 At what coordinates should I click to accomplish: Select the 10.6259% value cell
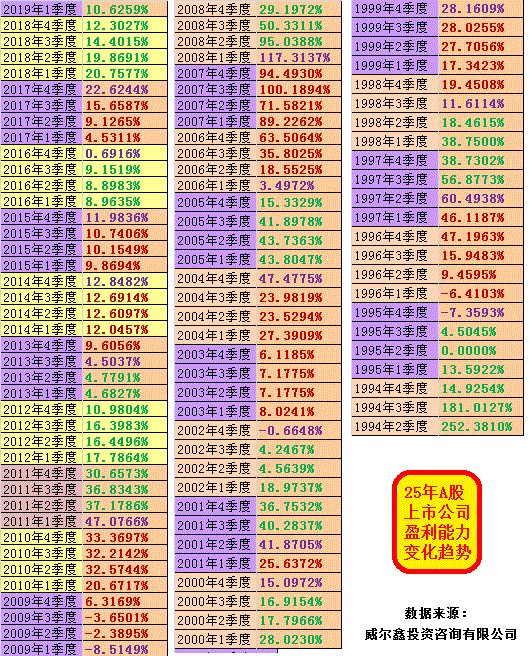tap(125, 8)
